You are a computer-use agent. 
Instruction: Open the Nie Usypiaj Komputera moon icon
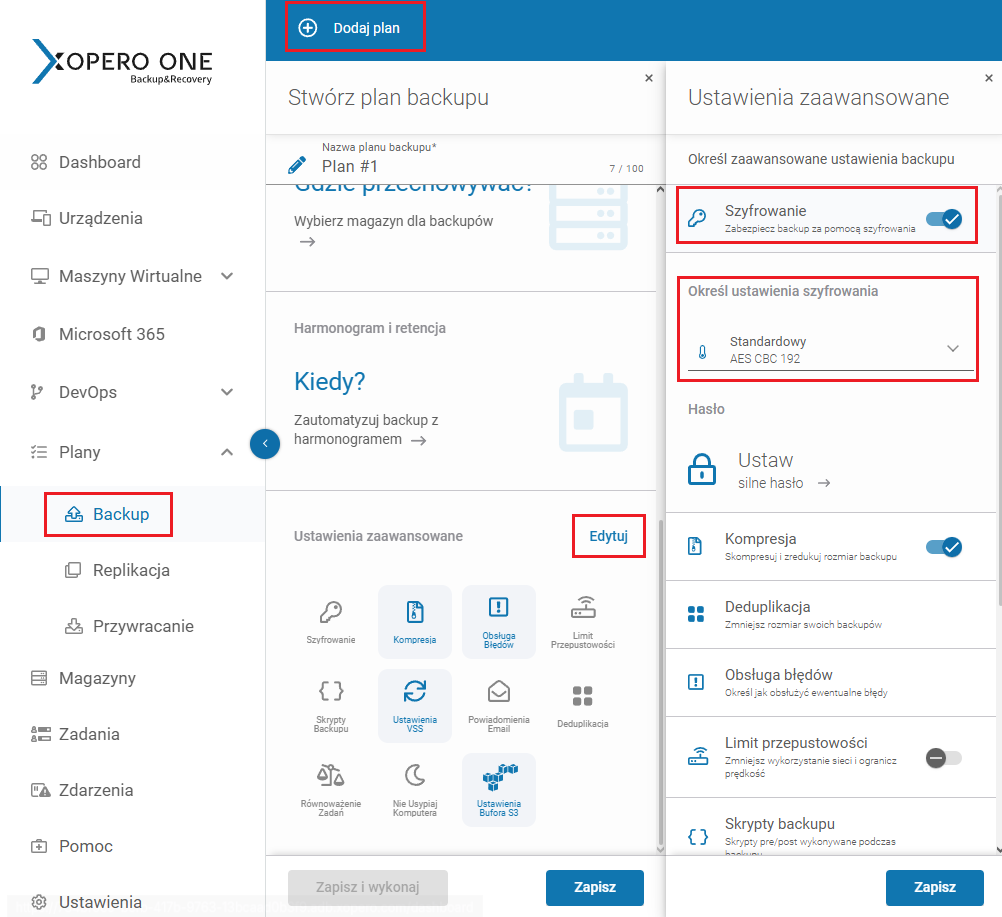pos(415,776)
